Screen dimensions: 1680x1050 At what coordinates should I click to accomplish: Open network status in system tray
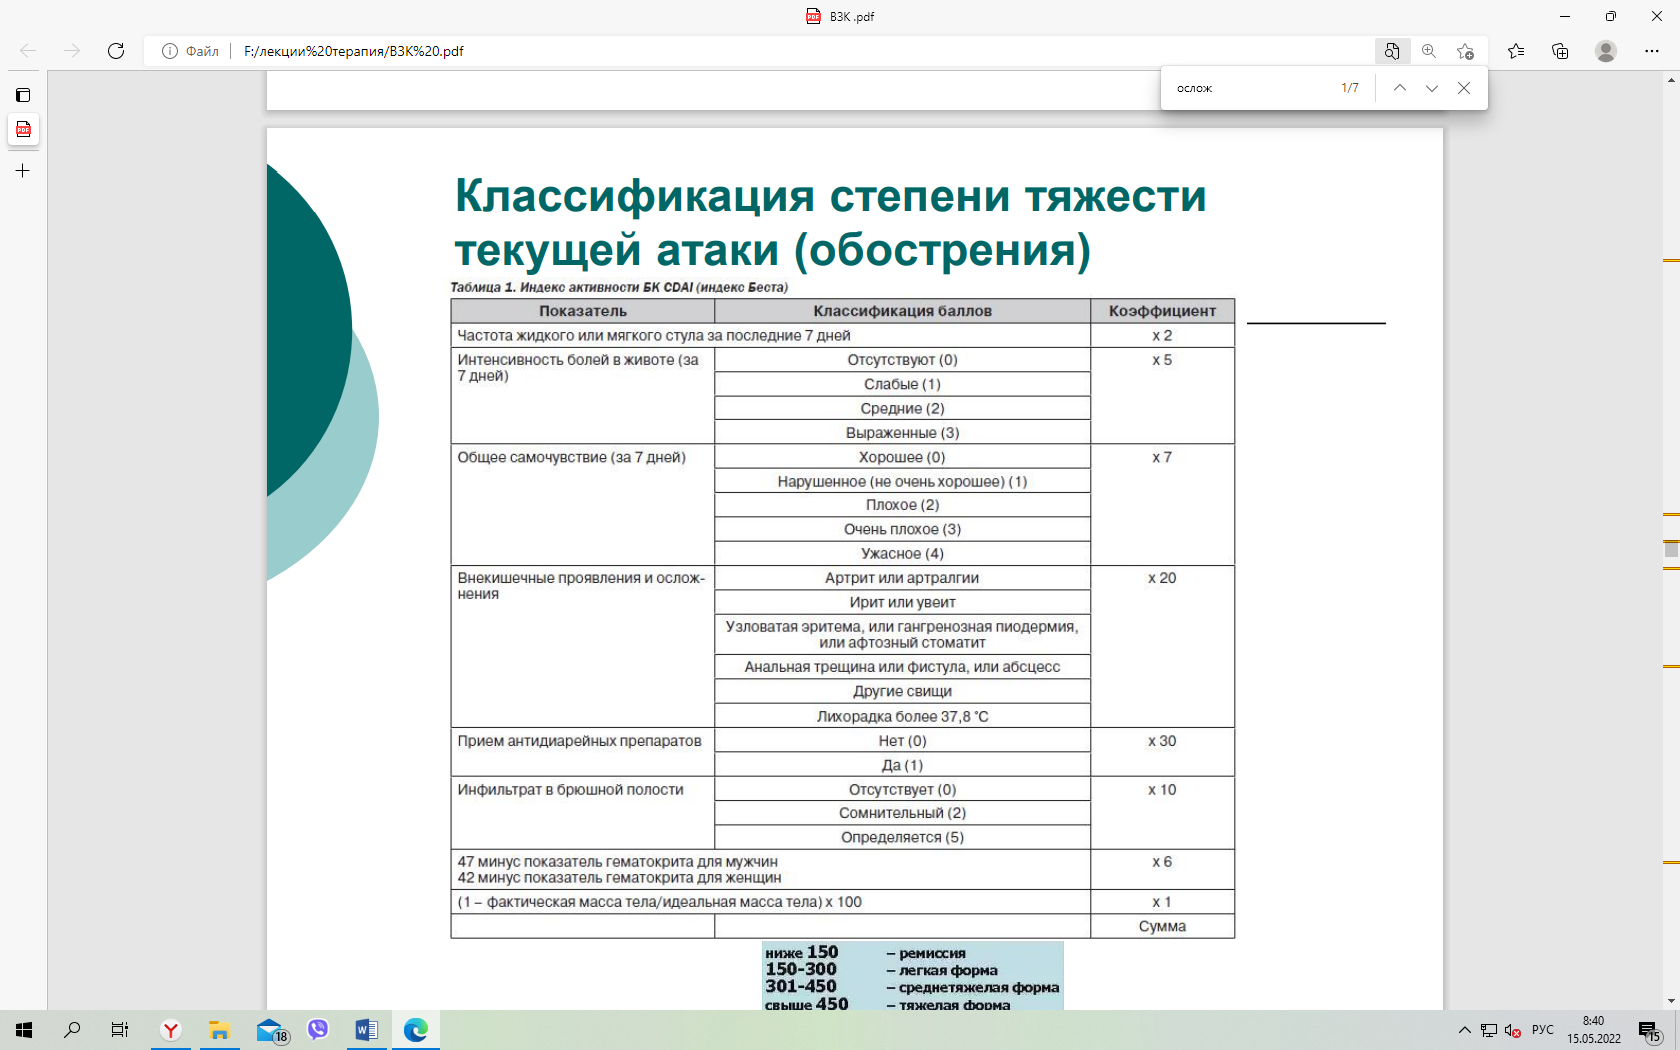coord(1489,1030)
